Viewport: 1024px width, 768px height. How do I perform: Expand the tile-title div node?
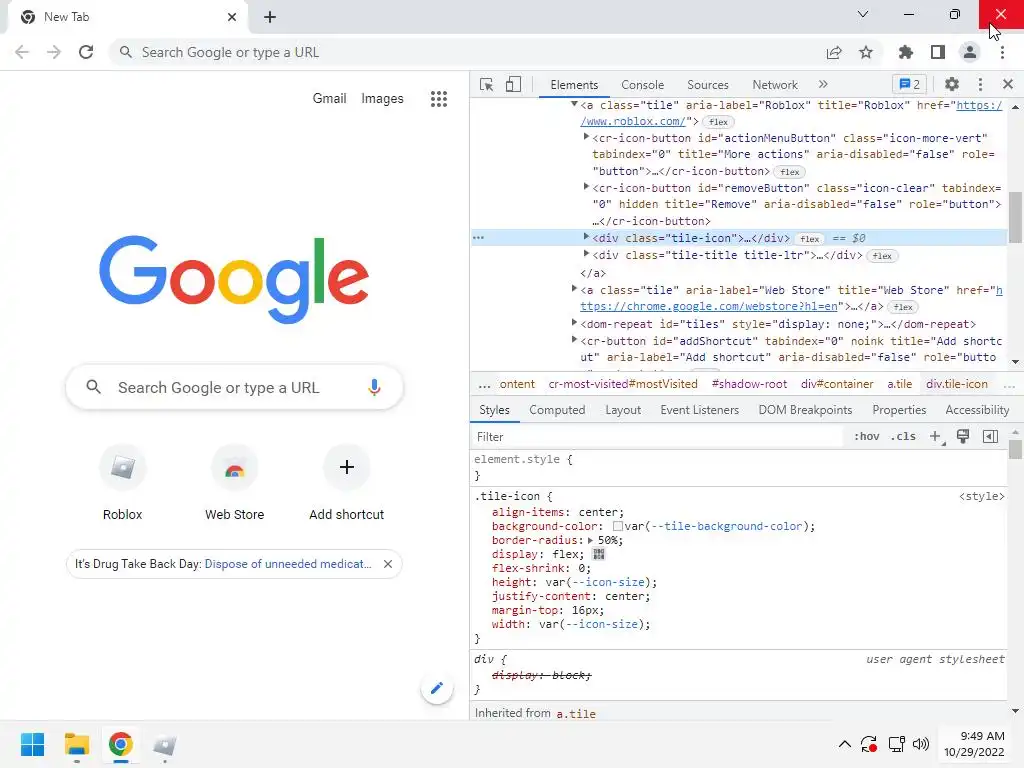point(586,254)
